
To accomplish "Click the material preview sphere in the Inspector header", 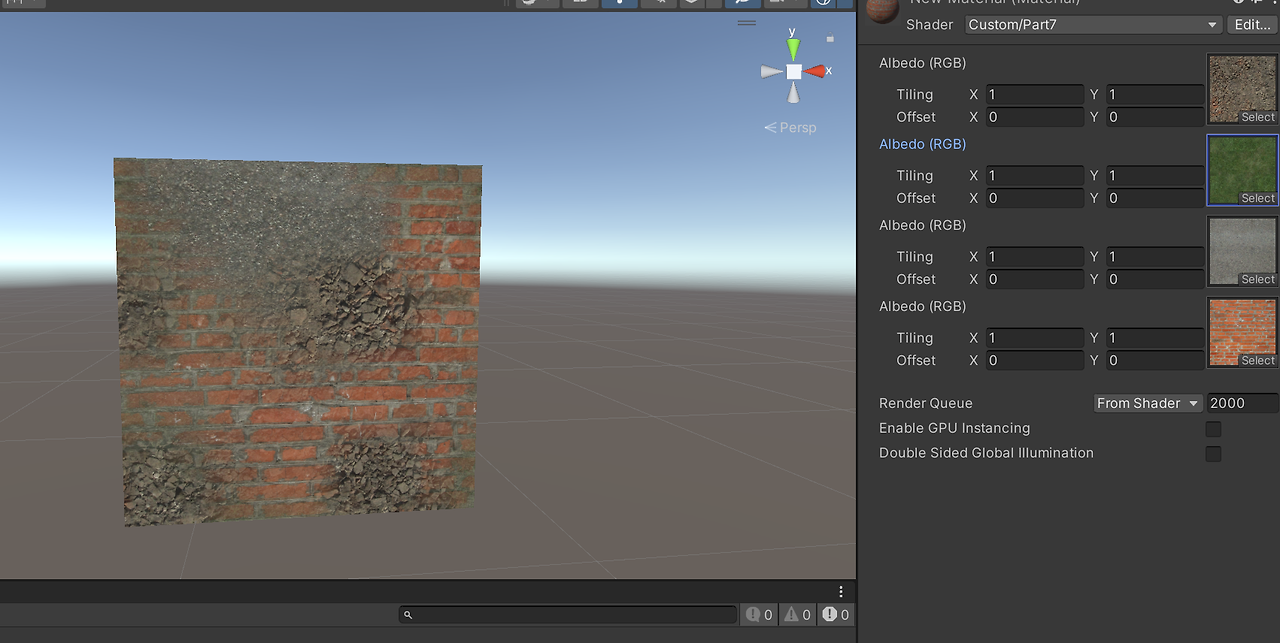I will pos(882,9).
